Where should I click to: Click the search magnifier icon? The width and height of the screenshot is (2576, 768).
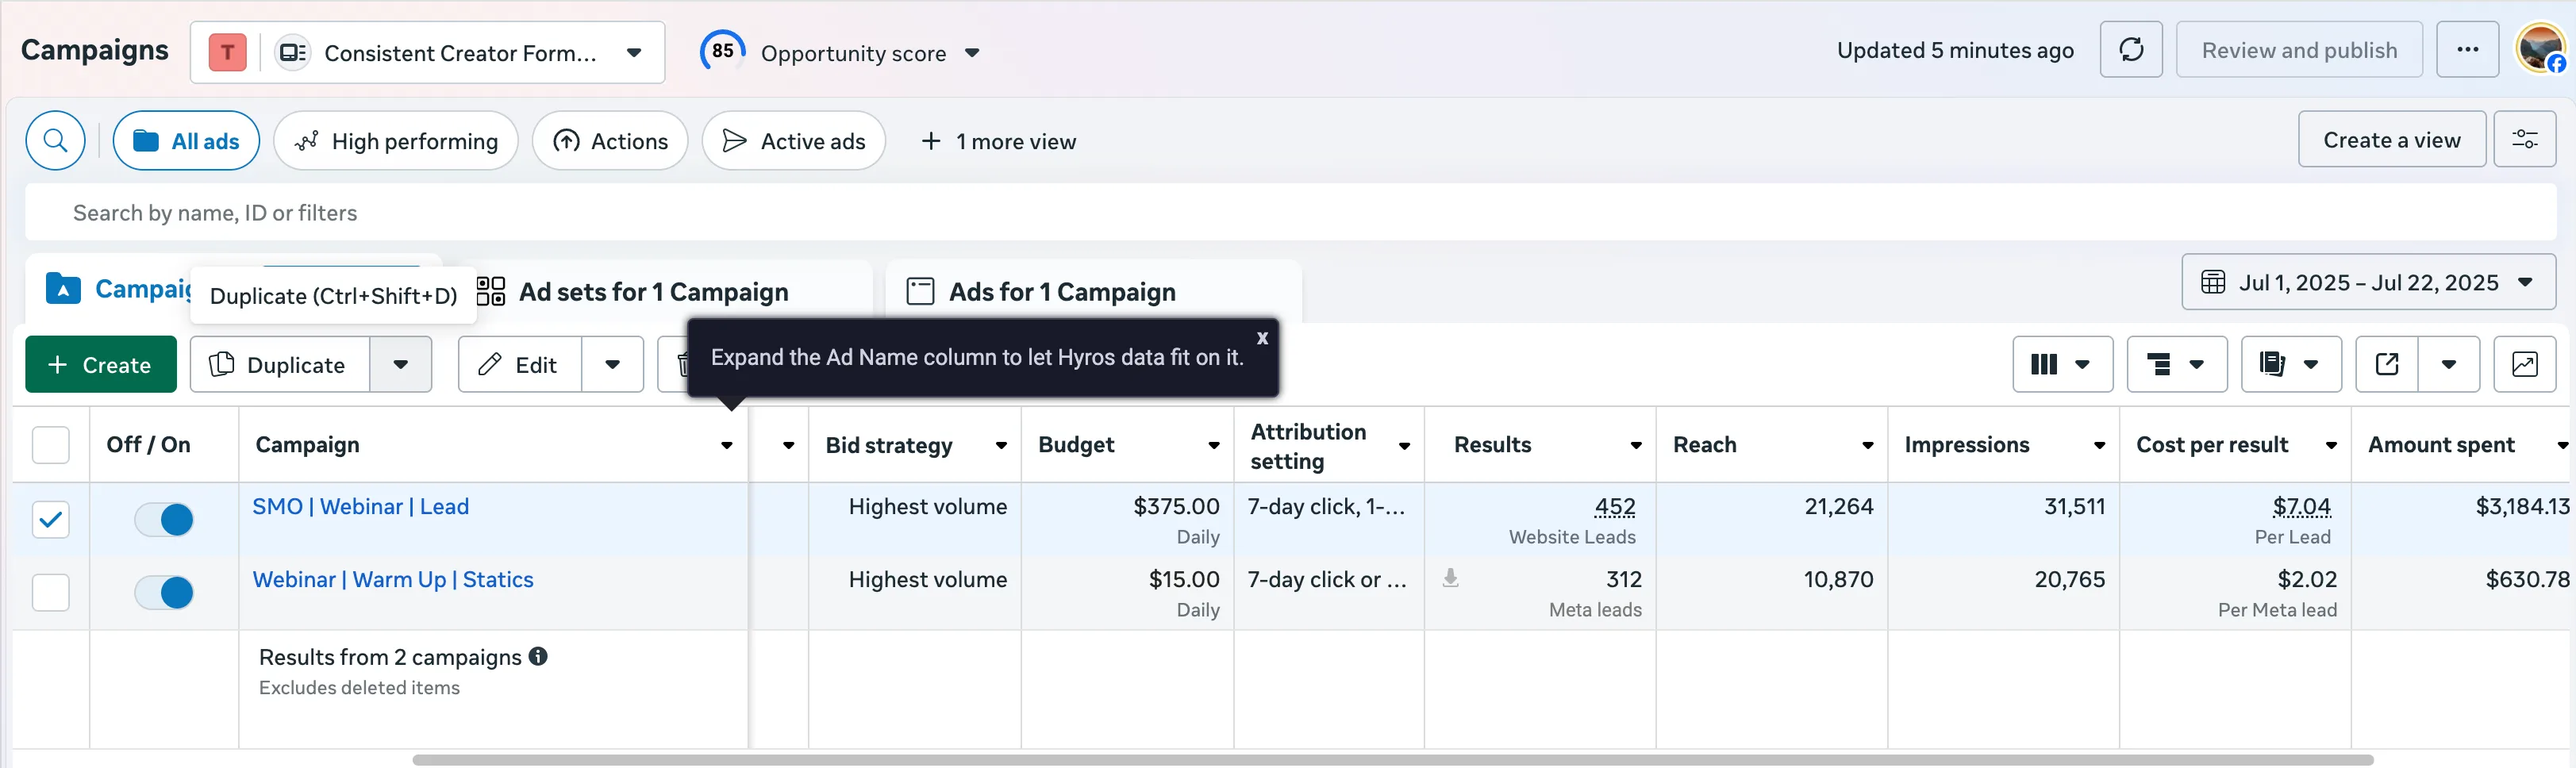click(x=56, y=141)
